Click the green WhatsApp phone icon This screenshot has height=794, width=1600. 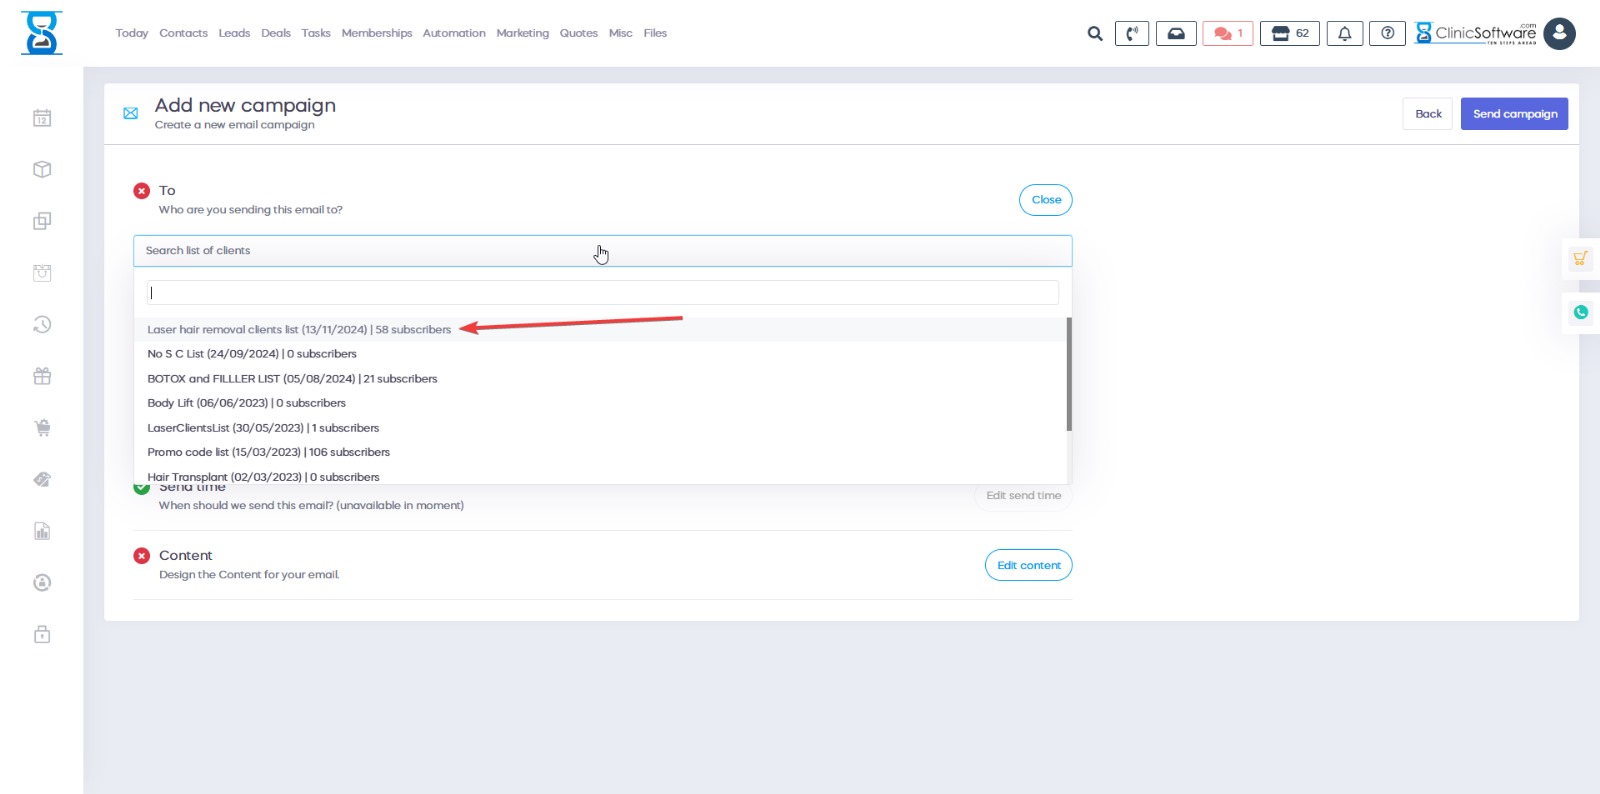pos(1580,312)
